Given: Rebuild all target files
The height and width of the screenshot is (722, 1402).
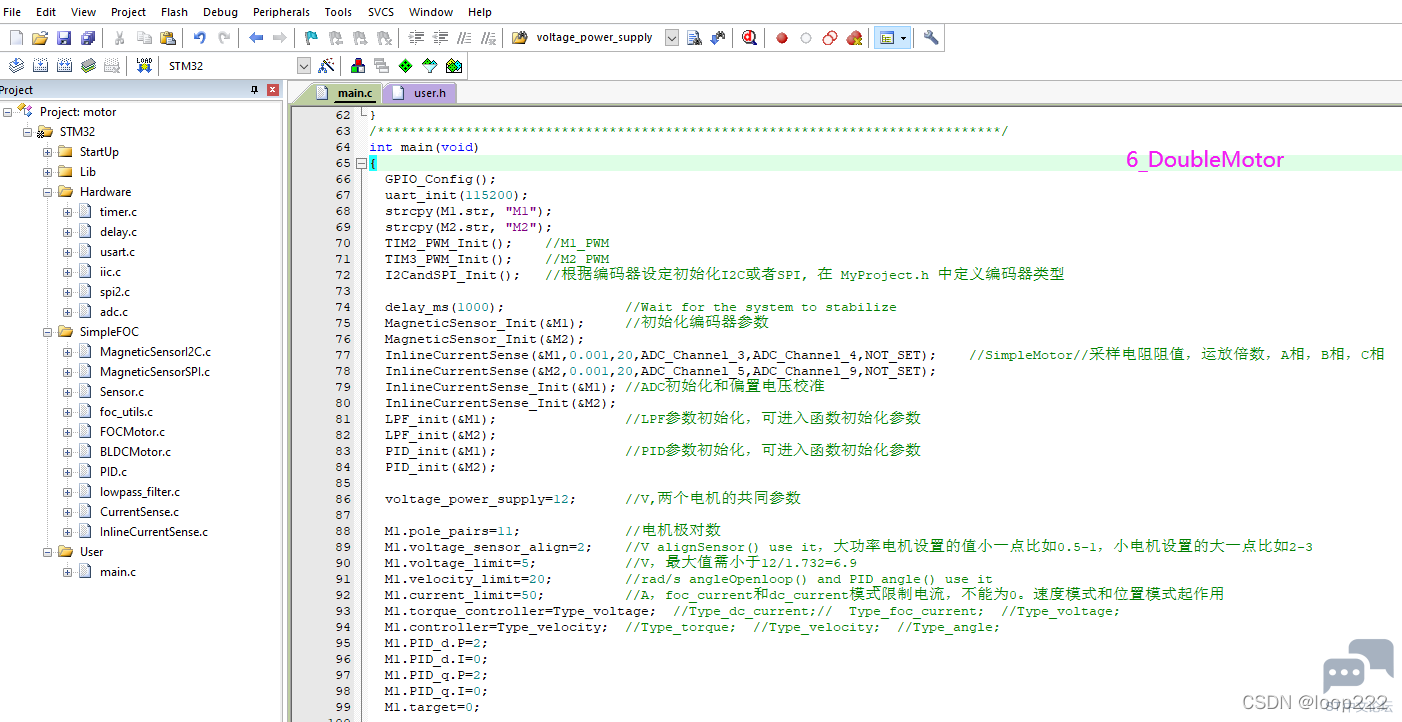Looking at the screenshot, I should [64, 66].
